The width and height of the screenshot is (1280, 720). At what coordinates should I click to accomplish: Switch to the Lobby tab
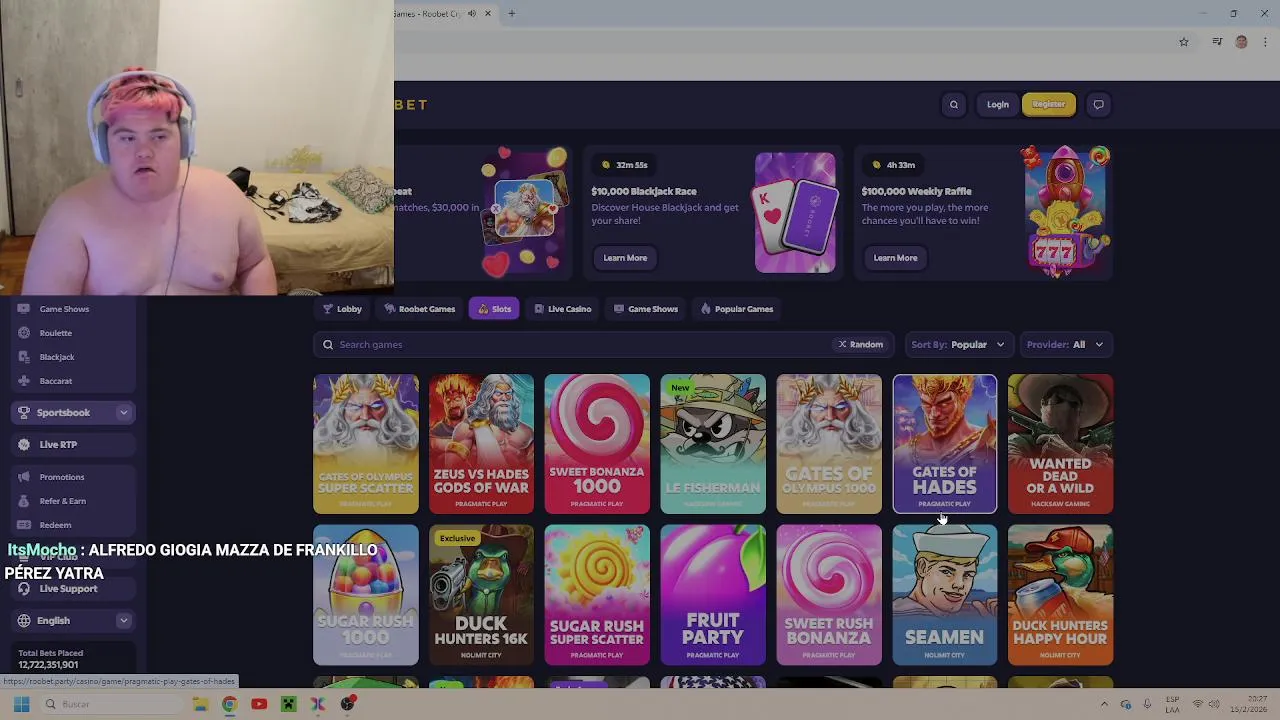(x=342, y=309)
